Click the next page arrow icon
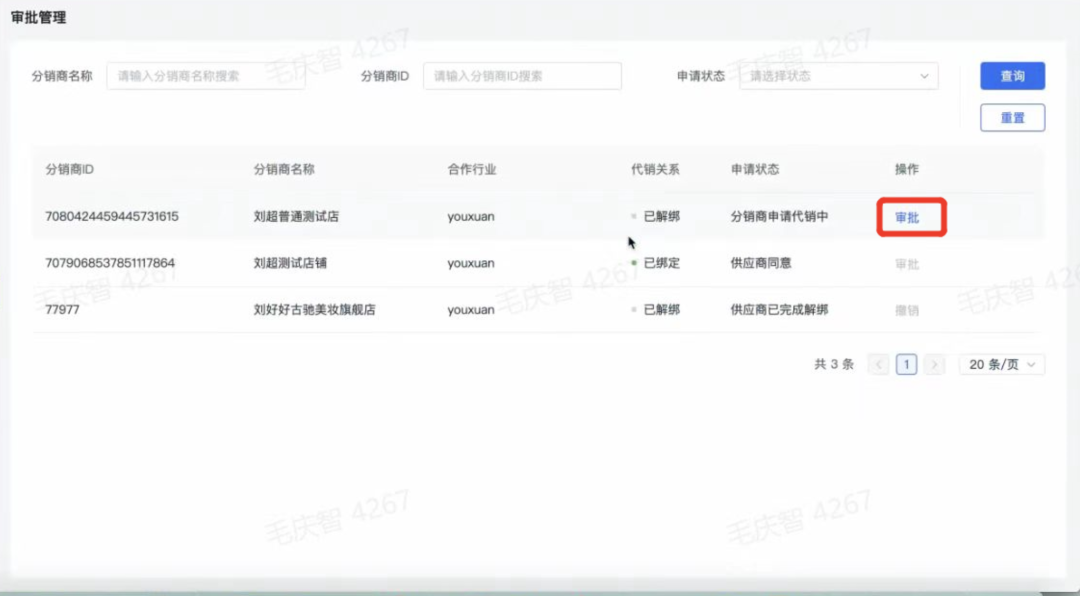The image size is (1080, 596). pos(934,365)
